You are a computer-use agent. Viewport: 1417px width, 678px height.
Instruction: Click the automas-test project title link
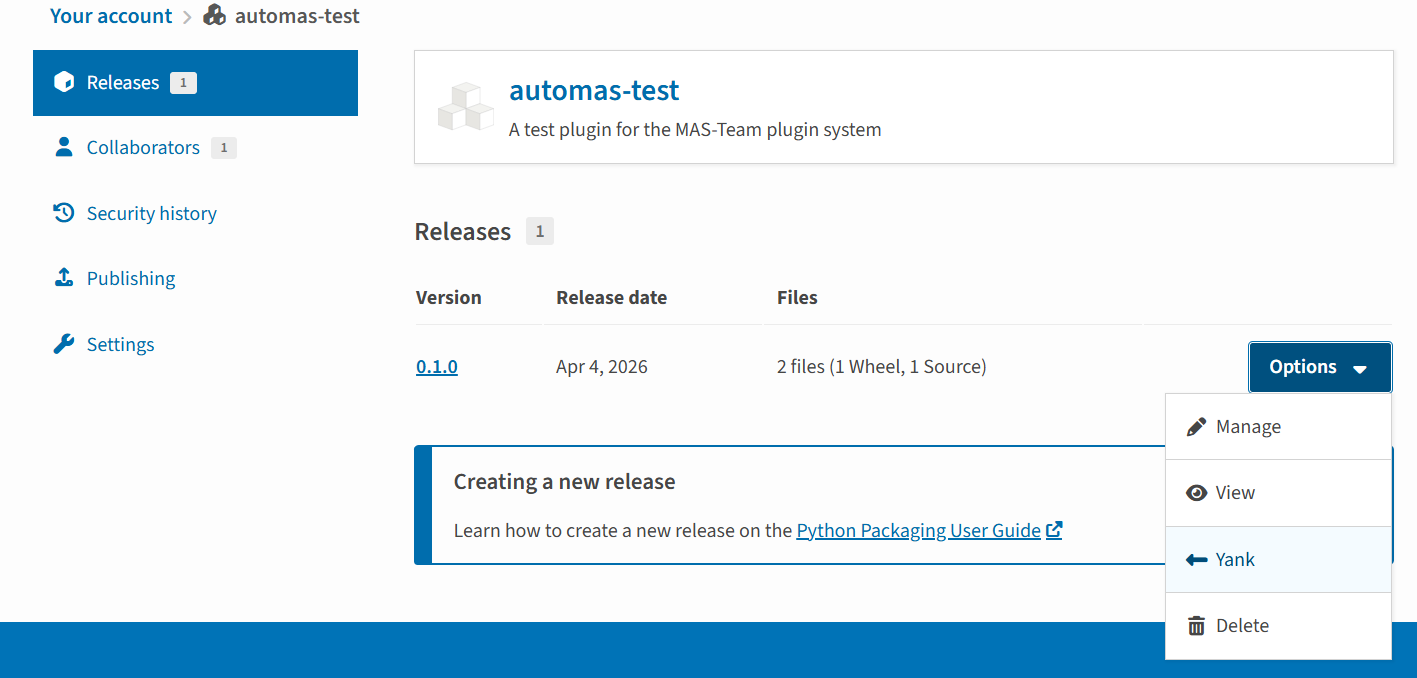(x=594, y=90)
